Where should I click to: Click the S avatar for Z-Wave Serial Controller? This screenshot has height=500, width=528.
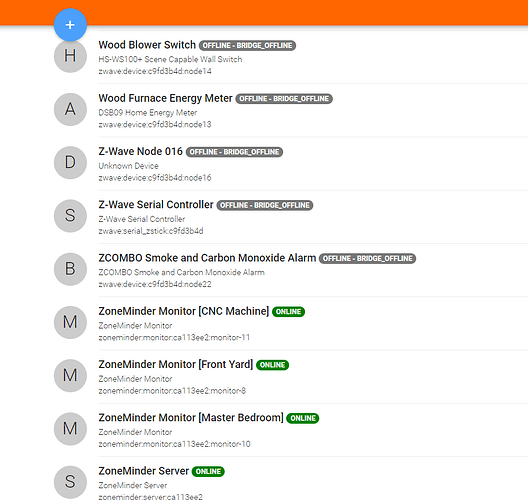[x=70, y=216]
